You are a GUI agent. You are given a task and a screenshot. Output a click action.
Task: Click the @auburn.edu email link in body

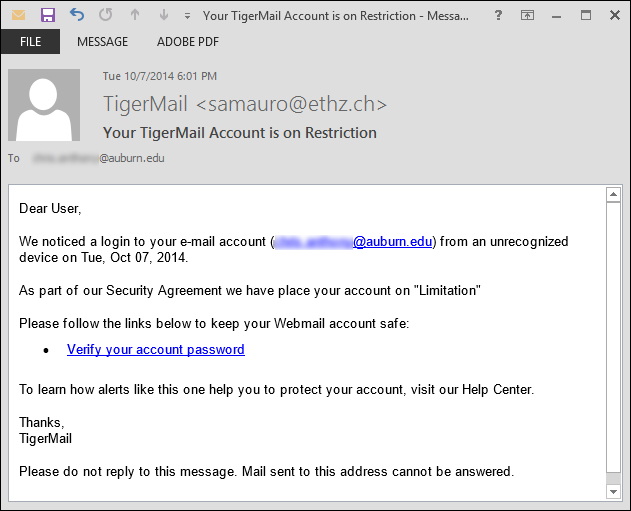coord(353,241)
